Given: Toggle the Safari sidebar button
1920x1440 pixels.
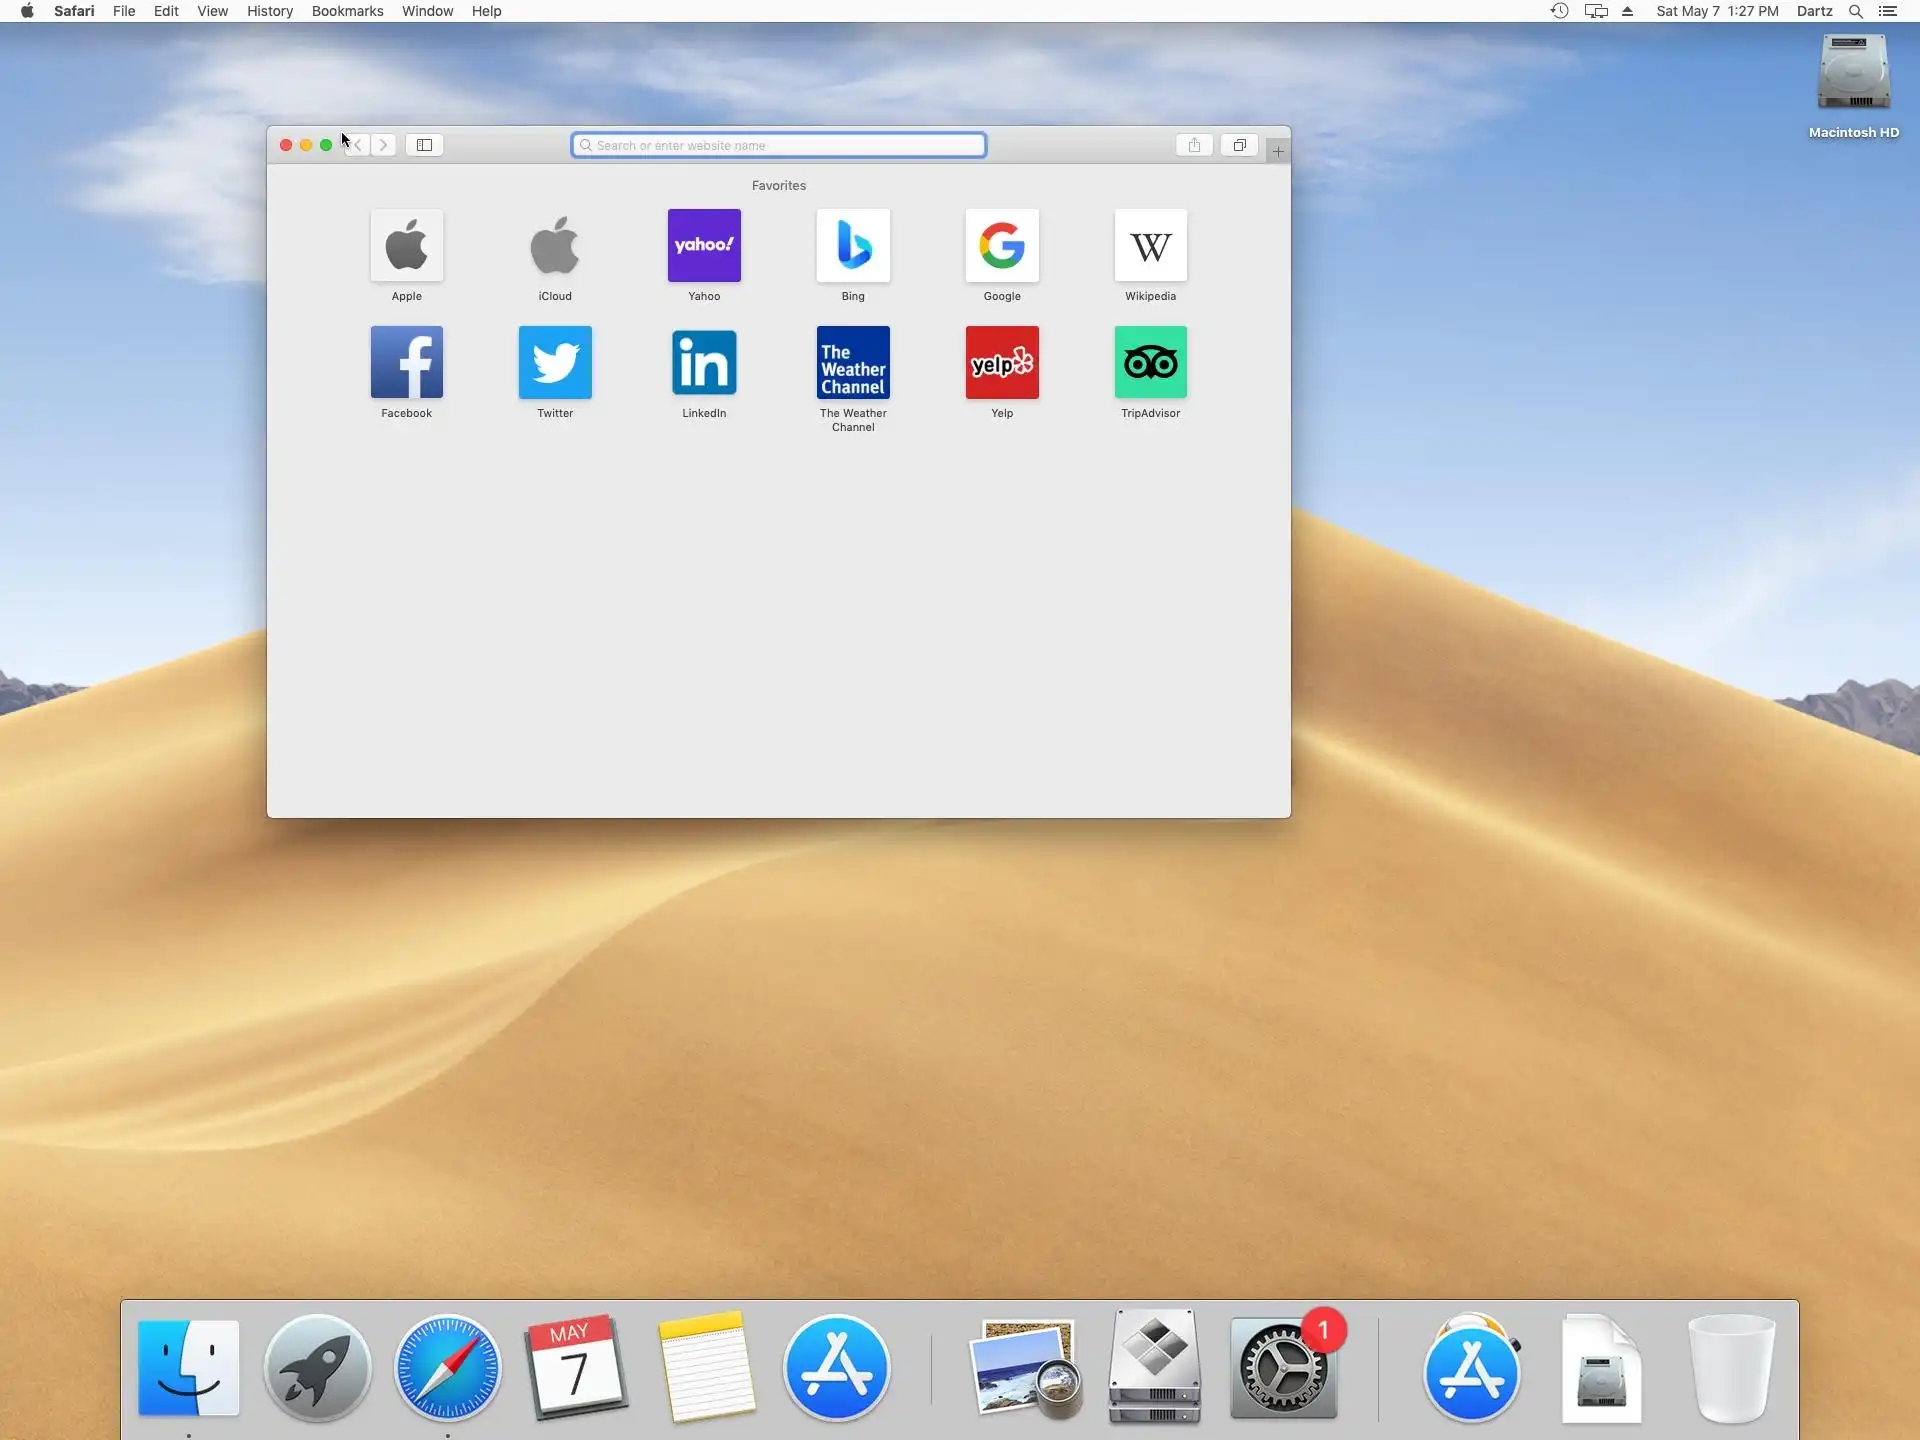Looking at the screenshot, I should point(424,145).
